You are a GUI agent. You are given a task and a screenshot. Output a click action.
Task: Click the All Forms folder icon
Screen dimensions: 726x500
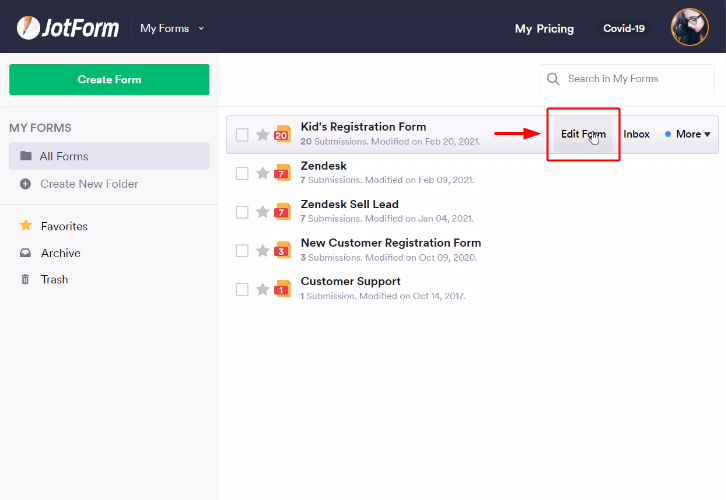[26, 156]
